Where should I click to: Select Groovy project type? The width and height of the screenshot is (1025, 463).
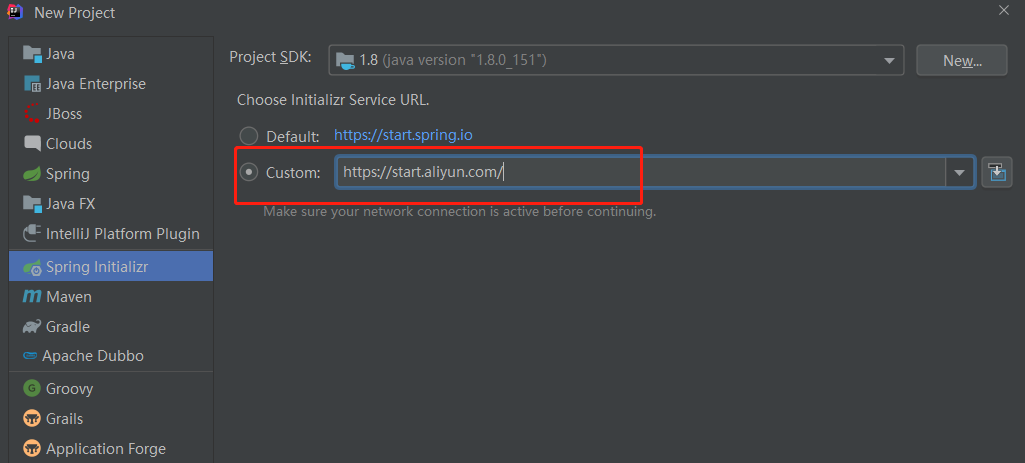[x=111, y=388]
